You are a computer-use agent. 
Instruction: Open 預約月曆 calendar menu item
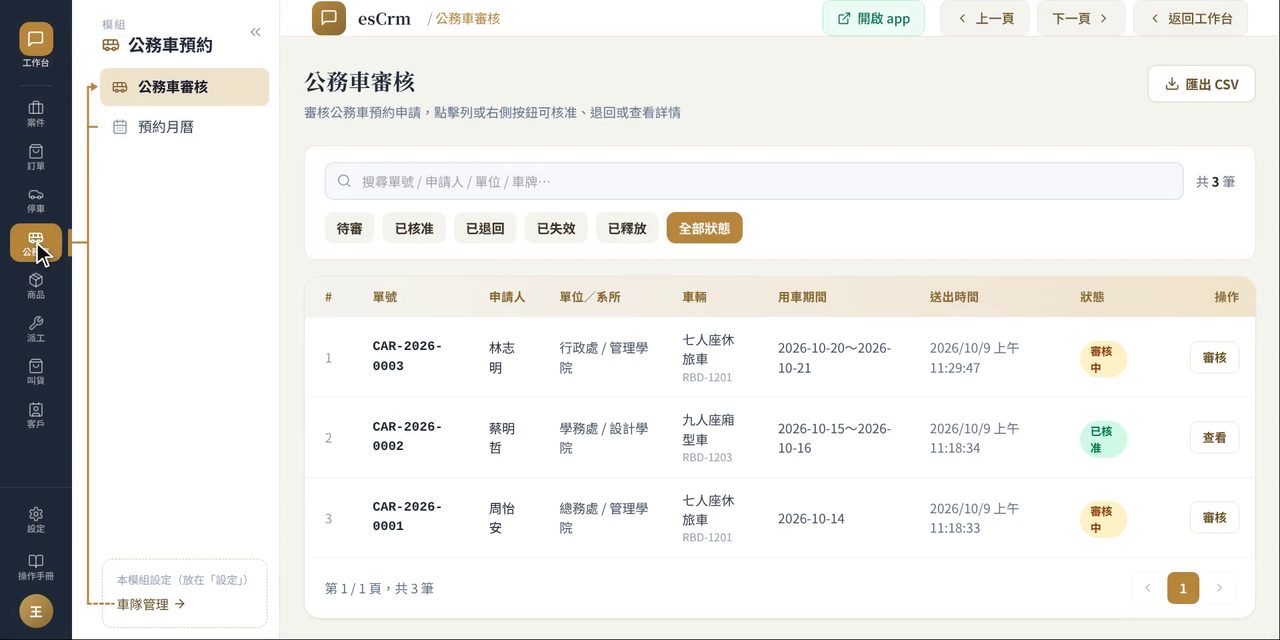(185, 127)
